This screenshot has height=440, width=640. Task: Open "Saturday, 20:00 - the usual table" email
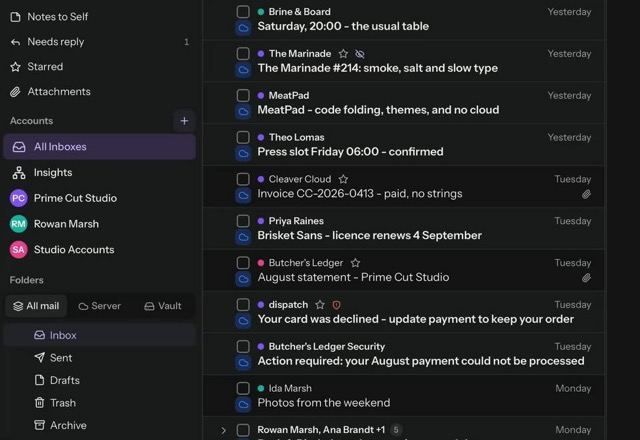coord(404,20)
